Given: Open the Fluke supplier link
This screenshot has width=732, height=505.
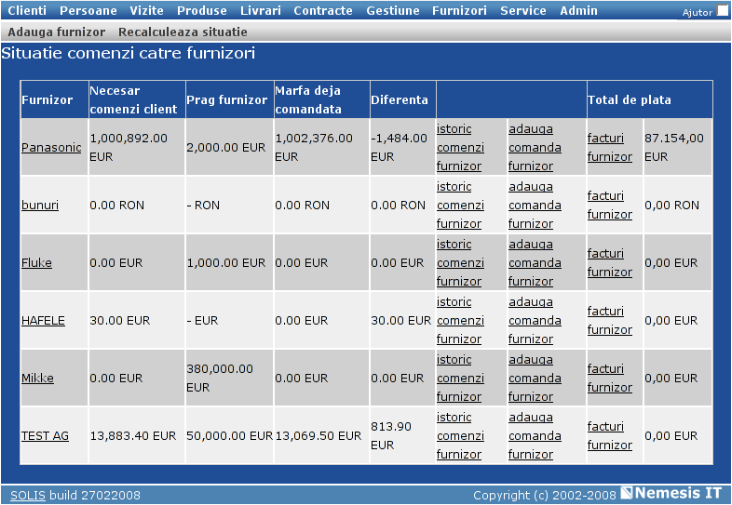Looking at the screenshot, I should pos(36,263).
